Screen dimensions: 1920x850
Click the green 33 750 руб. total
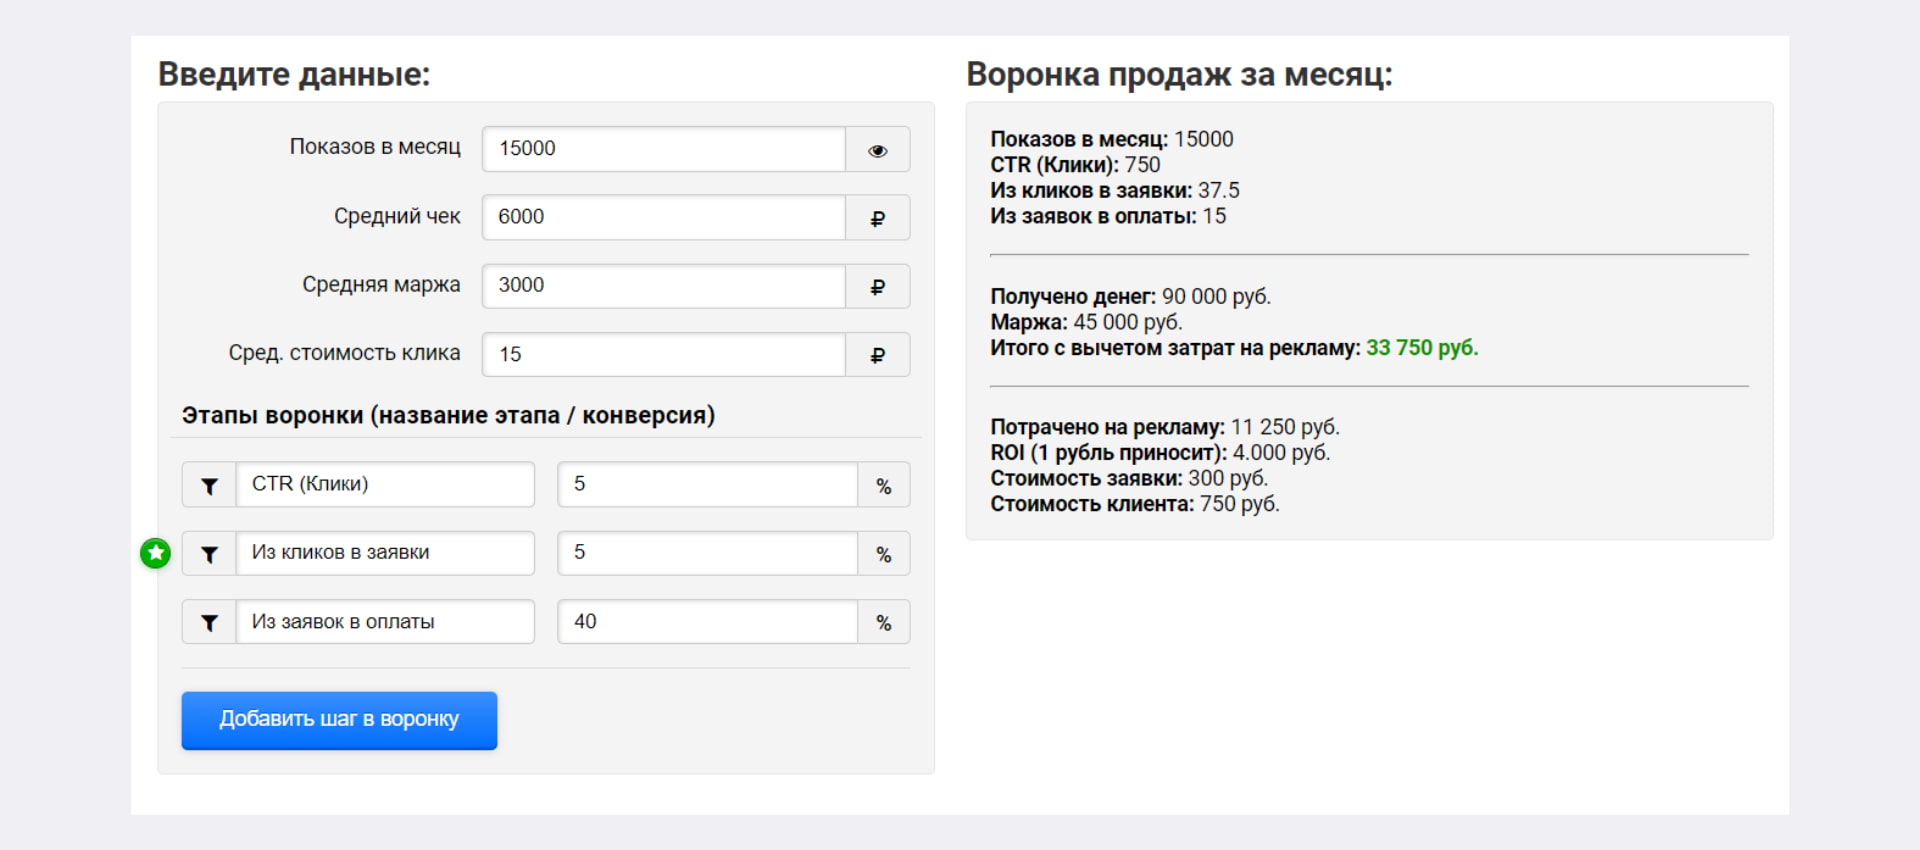coord(1422,348)
